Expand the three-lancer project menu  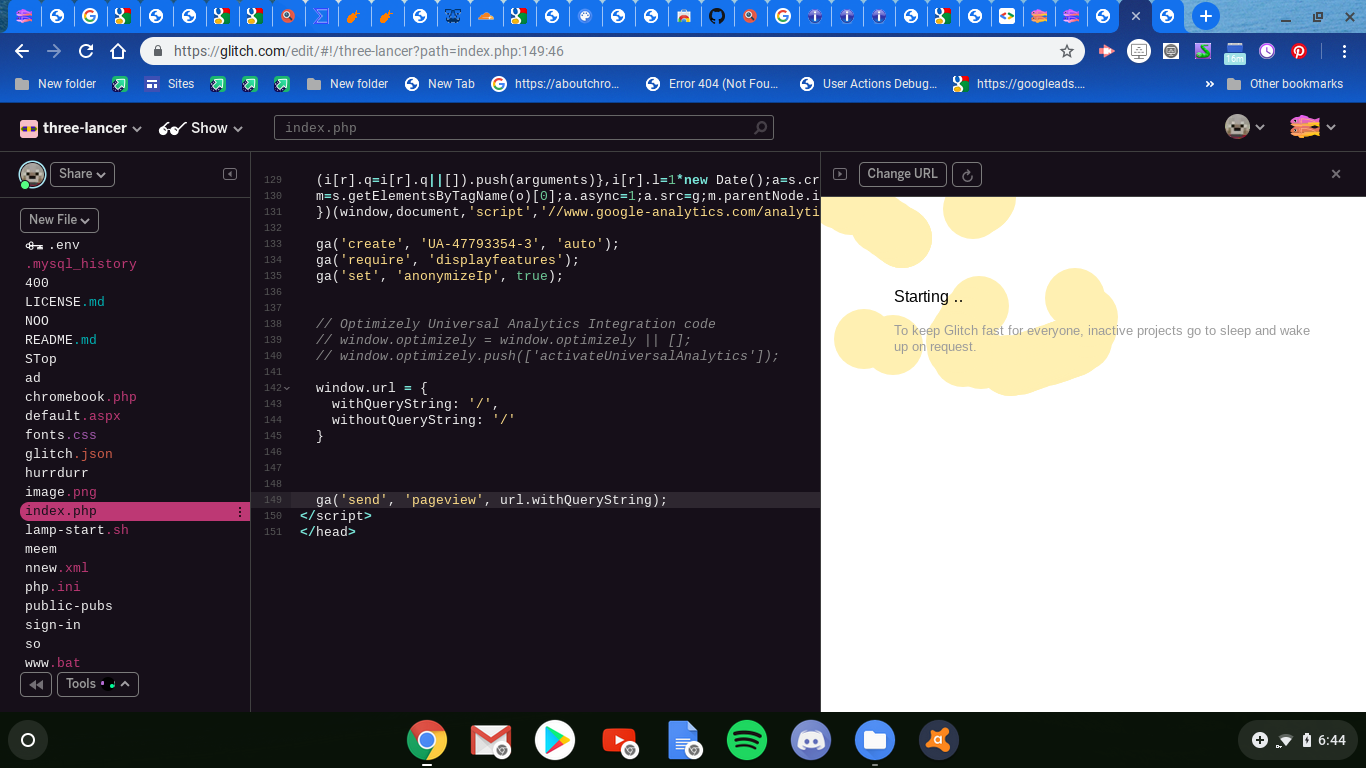coord(81,128)
